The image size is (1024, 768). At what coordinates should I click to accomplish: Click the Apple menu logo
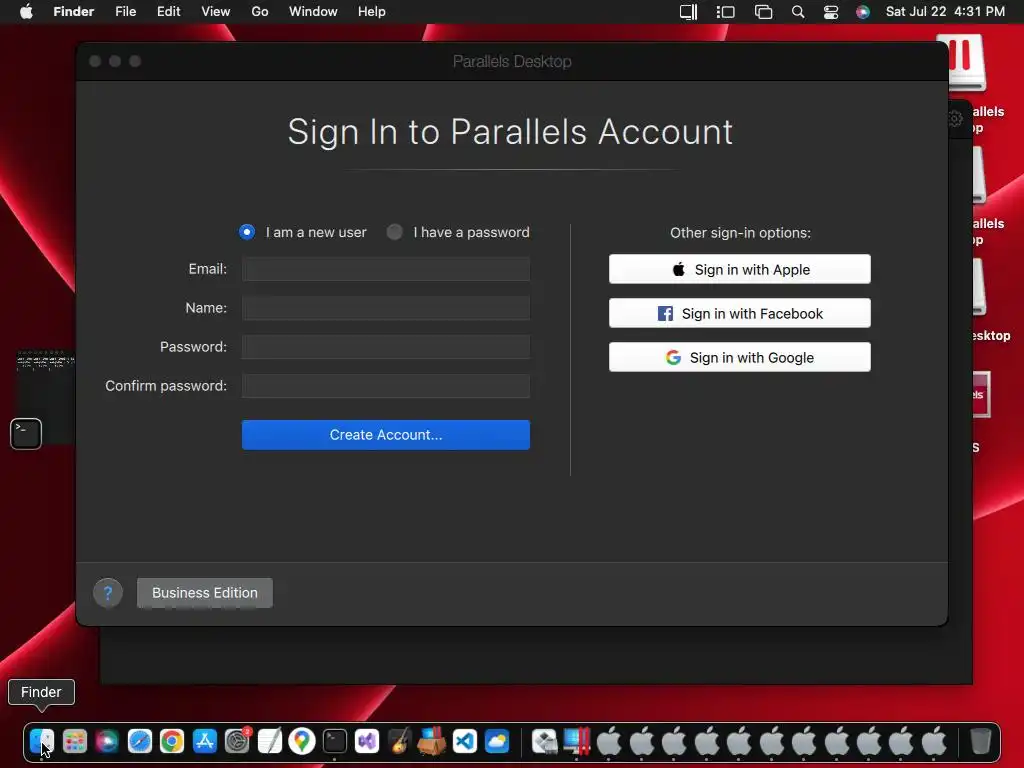[26, 12]
